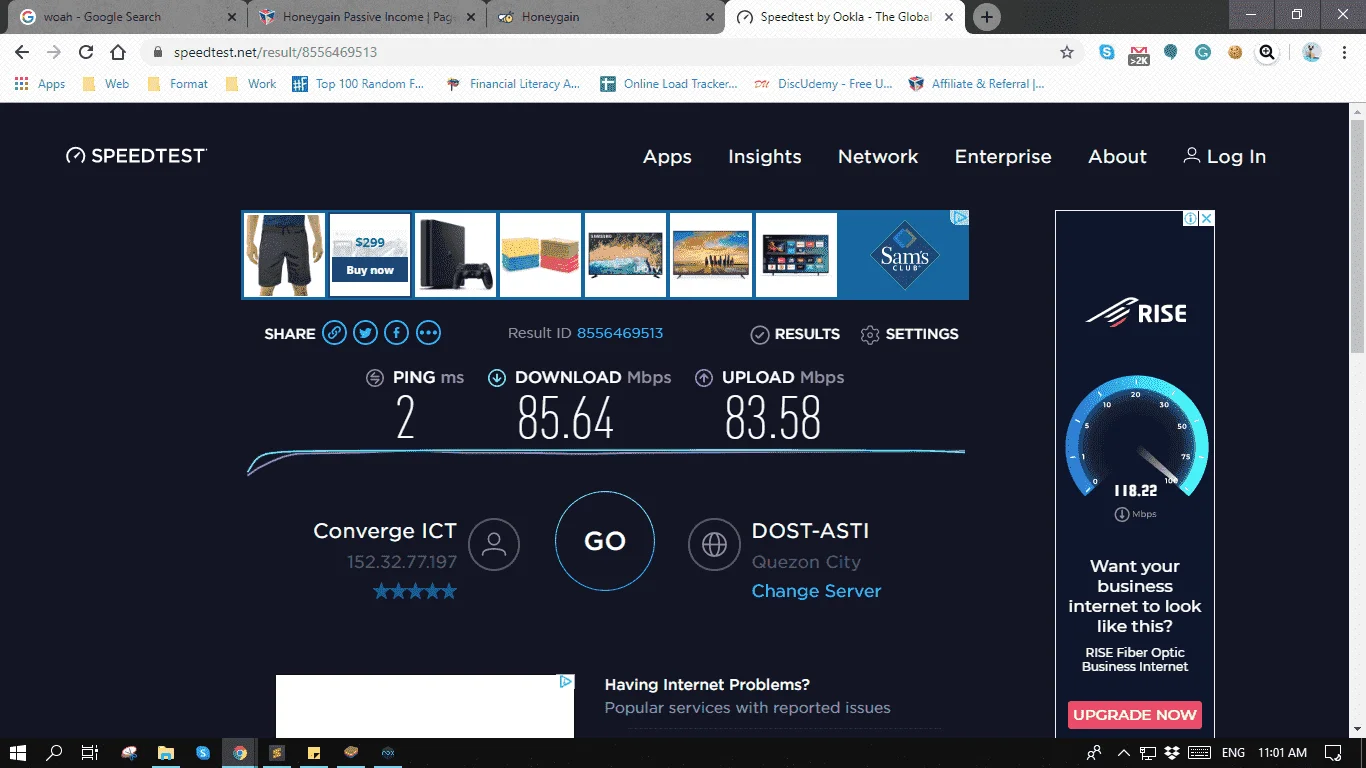The image size is (1366, 768).
Task: Switch to the Honeygain tab
Action: pyautogui.click(x=606, y=17)
